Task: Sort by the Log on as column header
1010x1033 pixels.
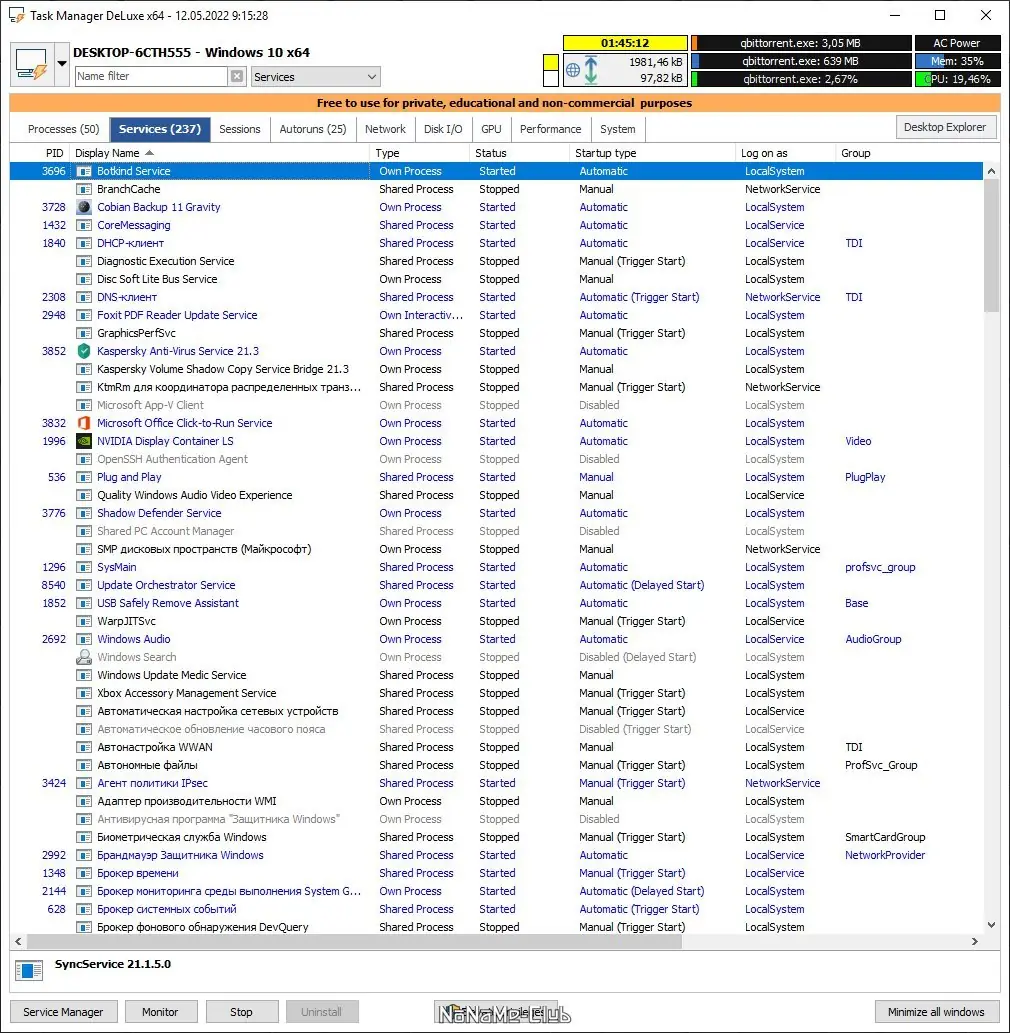Action: (786, 153)
